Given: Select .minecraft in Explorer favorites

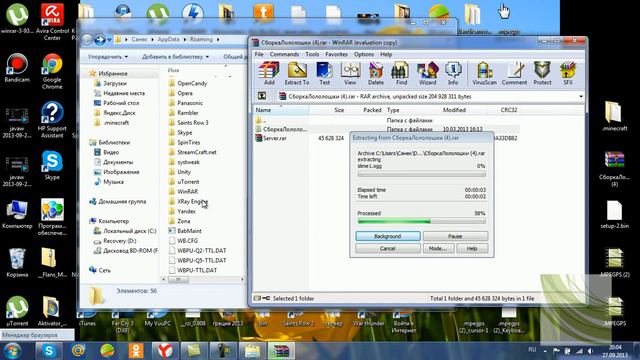Looking at the screenshot, I should tap(116, 122).
